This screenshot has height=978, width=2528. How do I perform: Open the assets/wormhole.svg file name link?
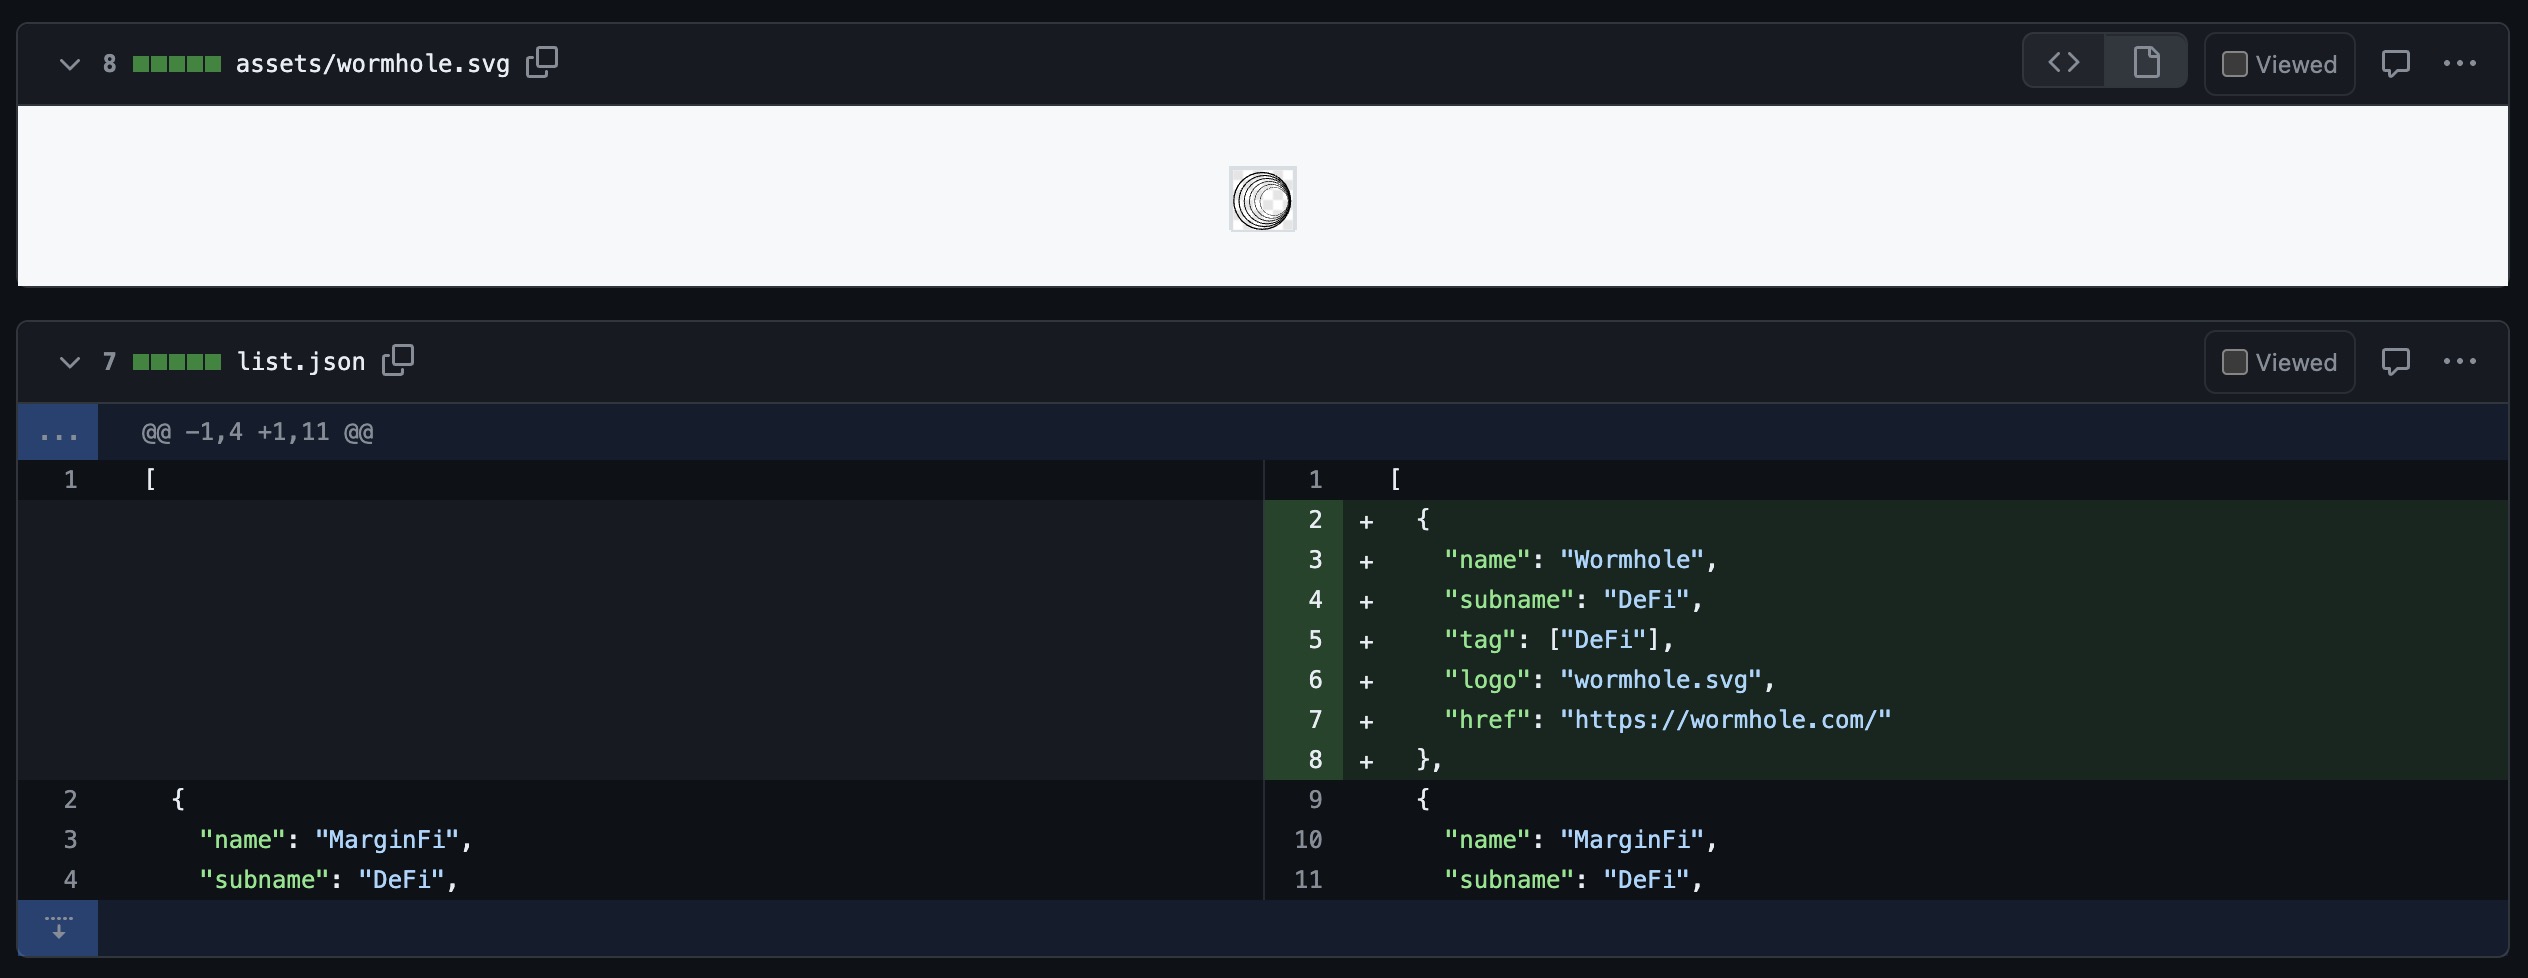[x=372, y=64]
